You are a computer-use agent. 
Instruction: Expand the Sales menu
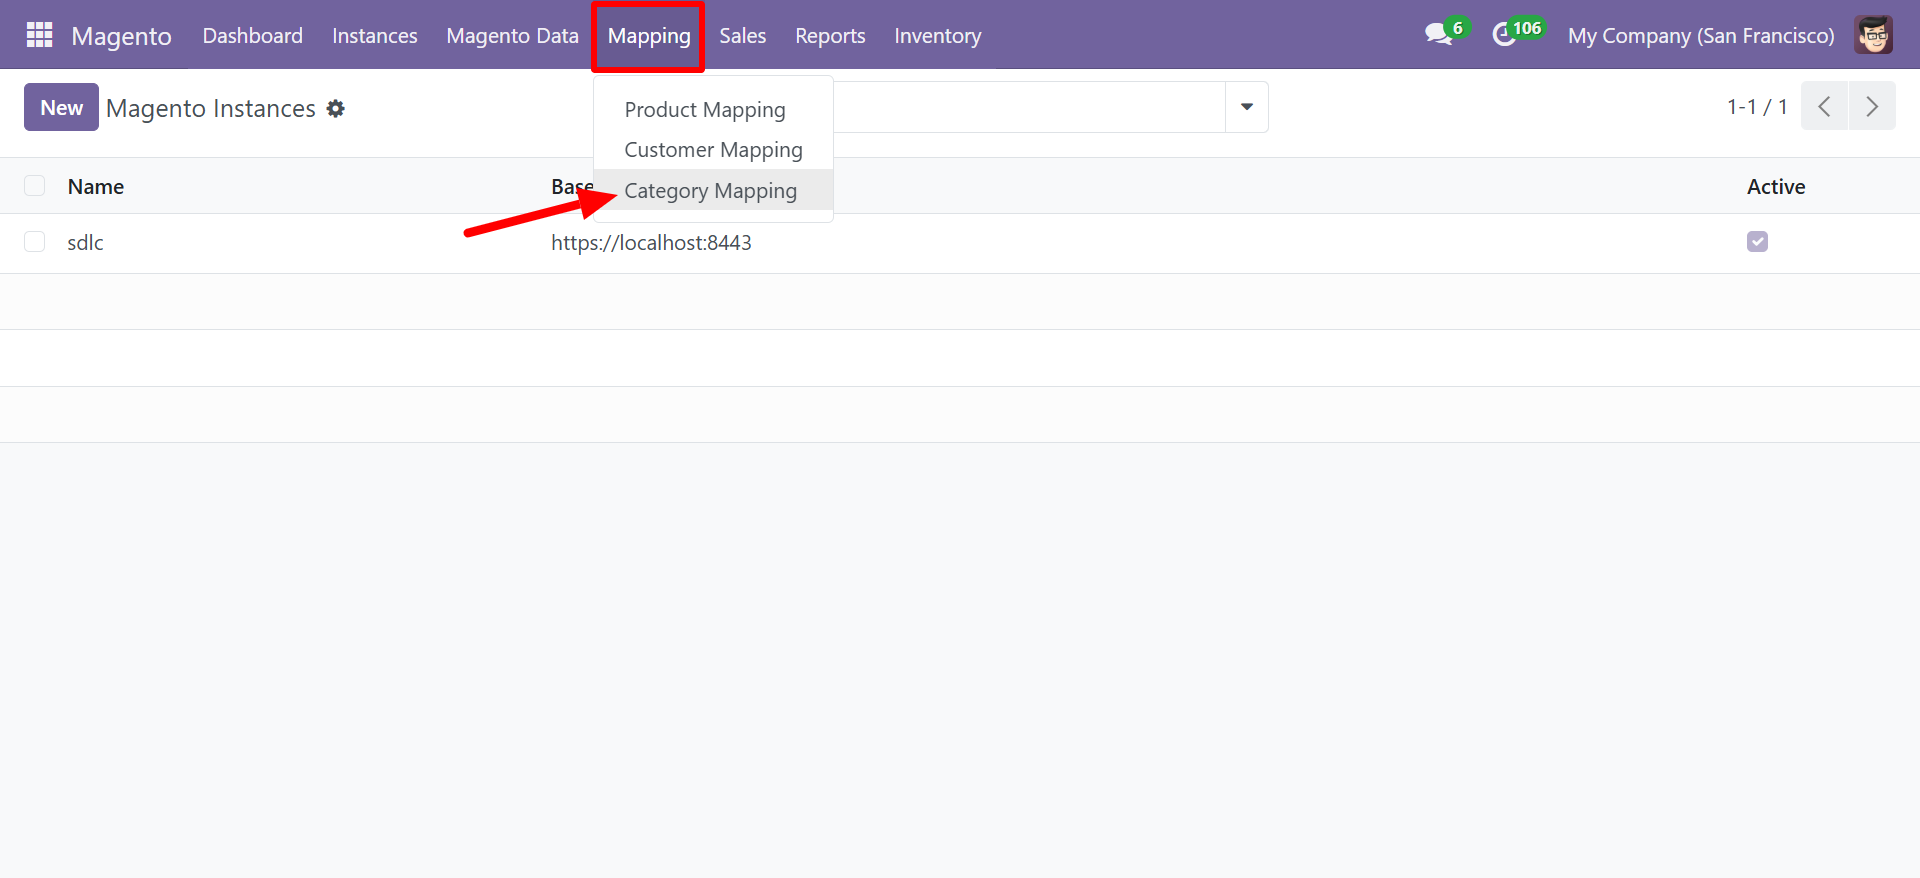(742, 36)
